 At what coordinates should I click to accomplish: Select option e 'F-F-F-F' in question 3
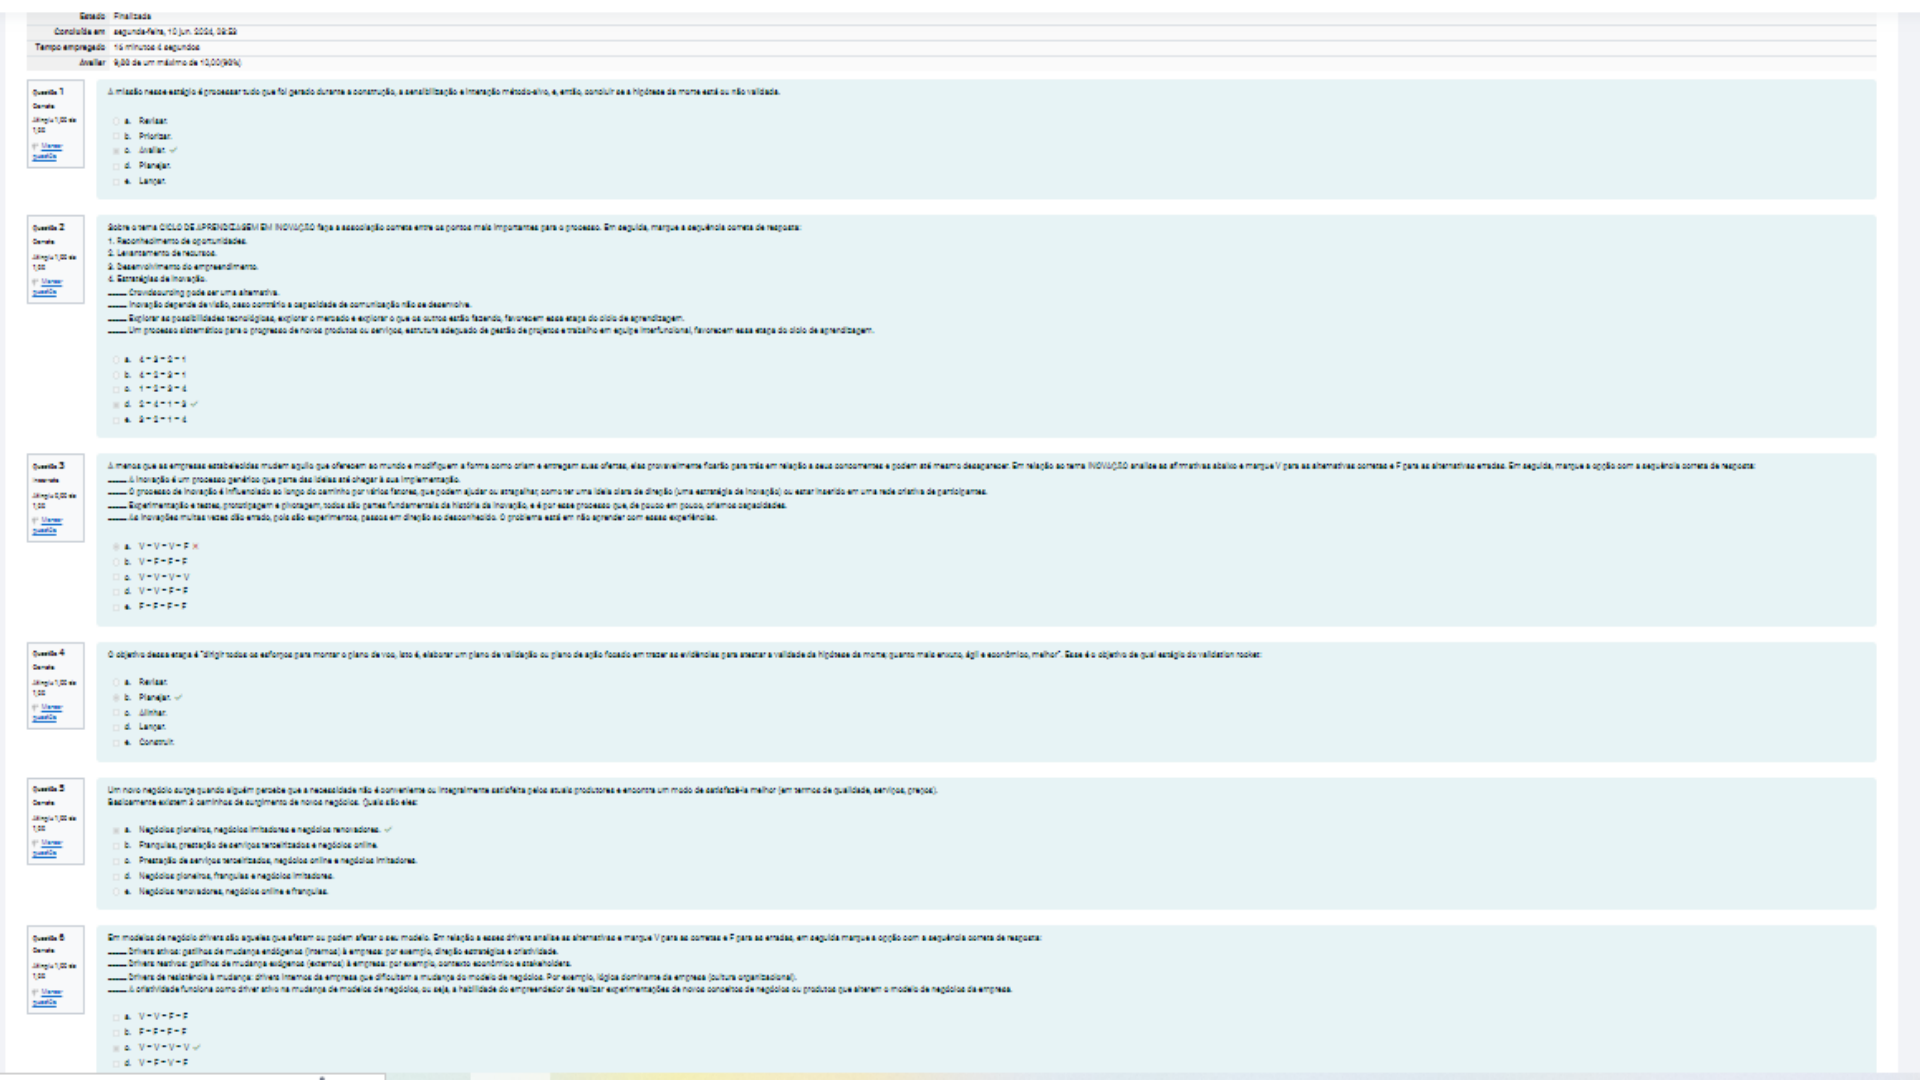coord(116,606)
